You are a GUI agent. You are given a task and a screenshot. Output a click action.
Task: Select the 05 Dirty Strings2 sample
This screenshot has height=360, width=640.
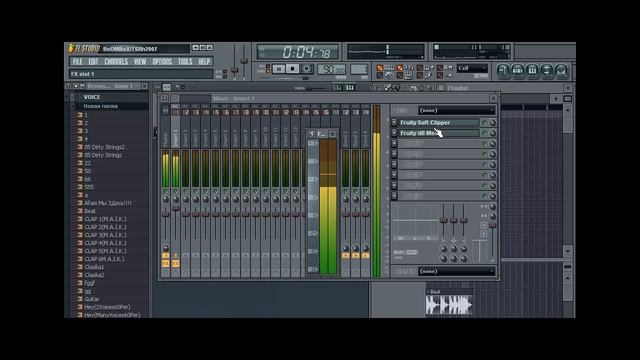(x=104, y=147)
